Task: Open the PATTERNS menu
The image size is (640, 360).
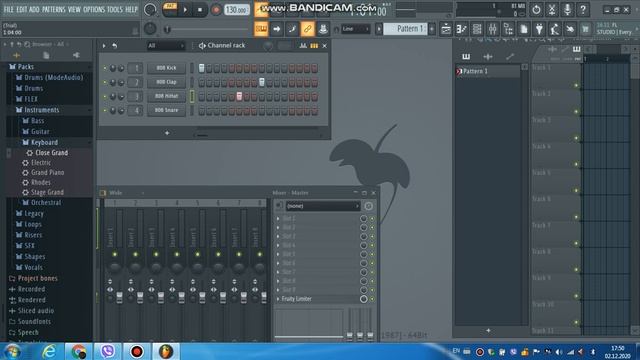Action: click(x=53, y=9)
